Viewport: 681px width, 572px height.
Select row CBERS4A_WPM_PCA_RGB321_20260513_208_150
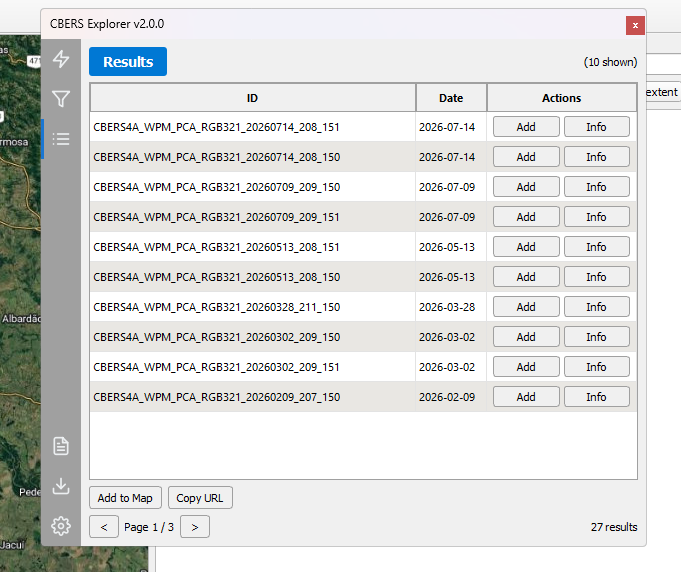pyautogui.click(x=363, y=277)
